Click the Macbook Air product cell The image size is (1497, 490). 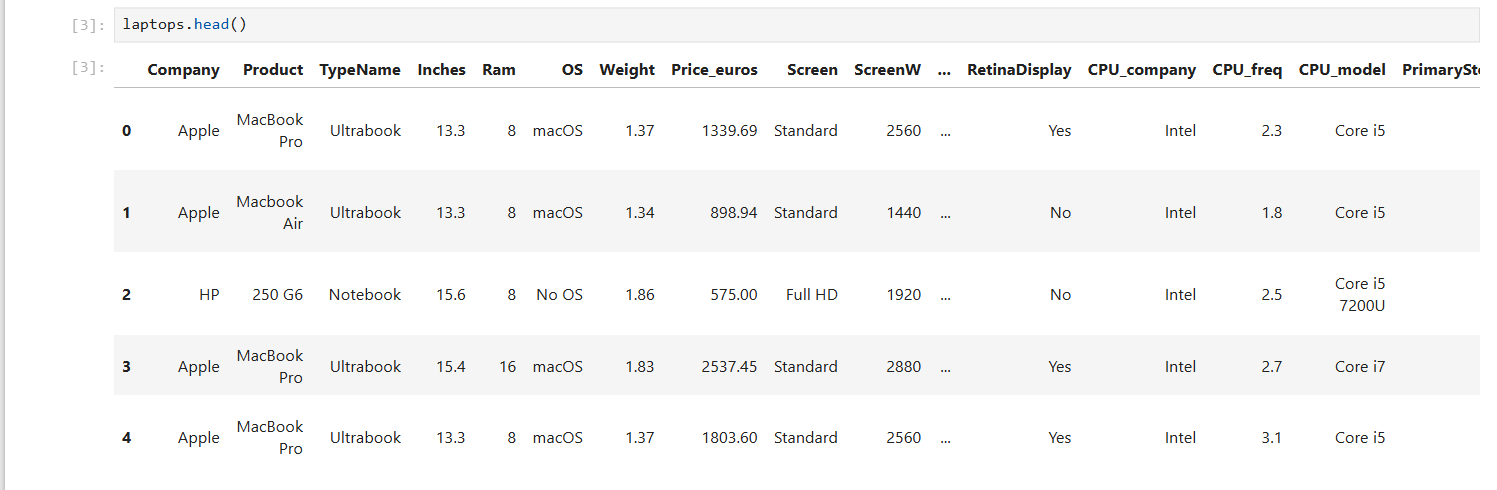(270, 213)
